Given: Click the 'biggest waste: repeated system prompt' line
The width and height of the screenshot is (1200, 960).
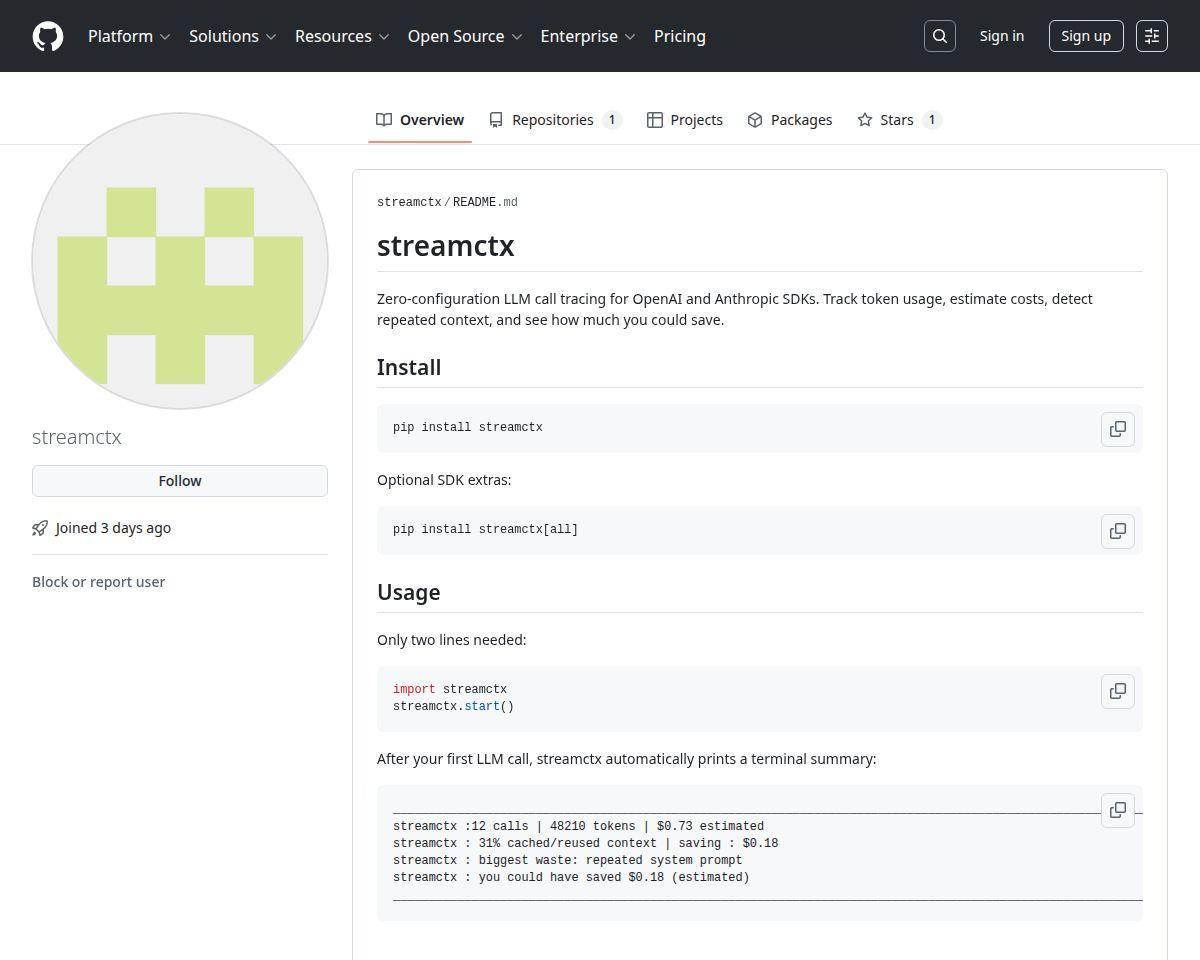Looking at the screenshot, I should coord(568,860).
